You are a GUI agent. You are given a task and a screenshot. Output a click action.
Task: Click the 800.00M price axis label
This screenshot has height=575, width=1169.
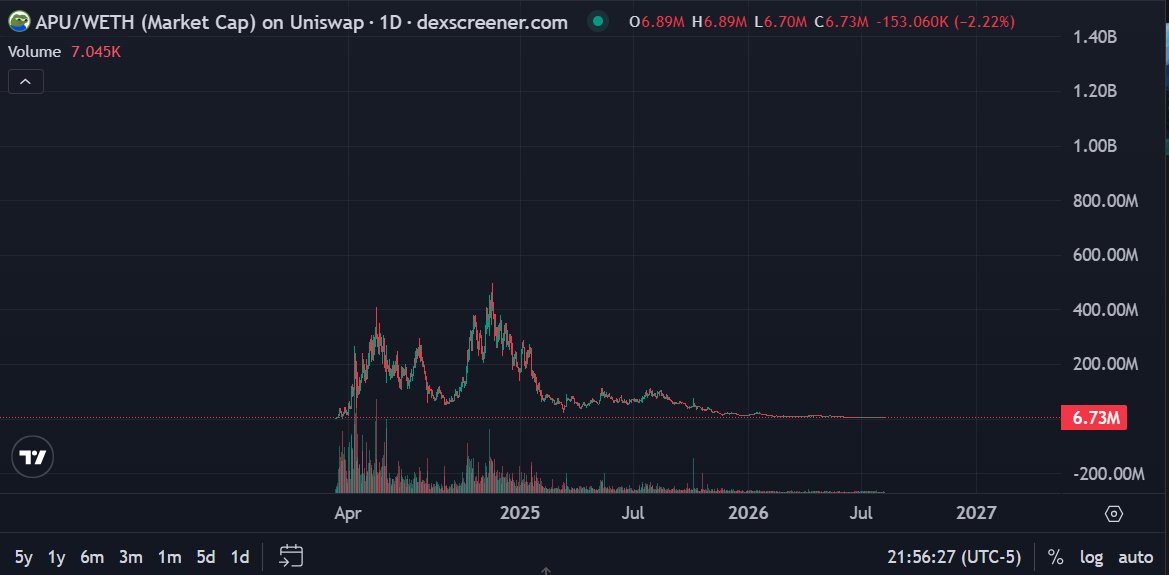click(1106, 201)
